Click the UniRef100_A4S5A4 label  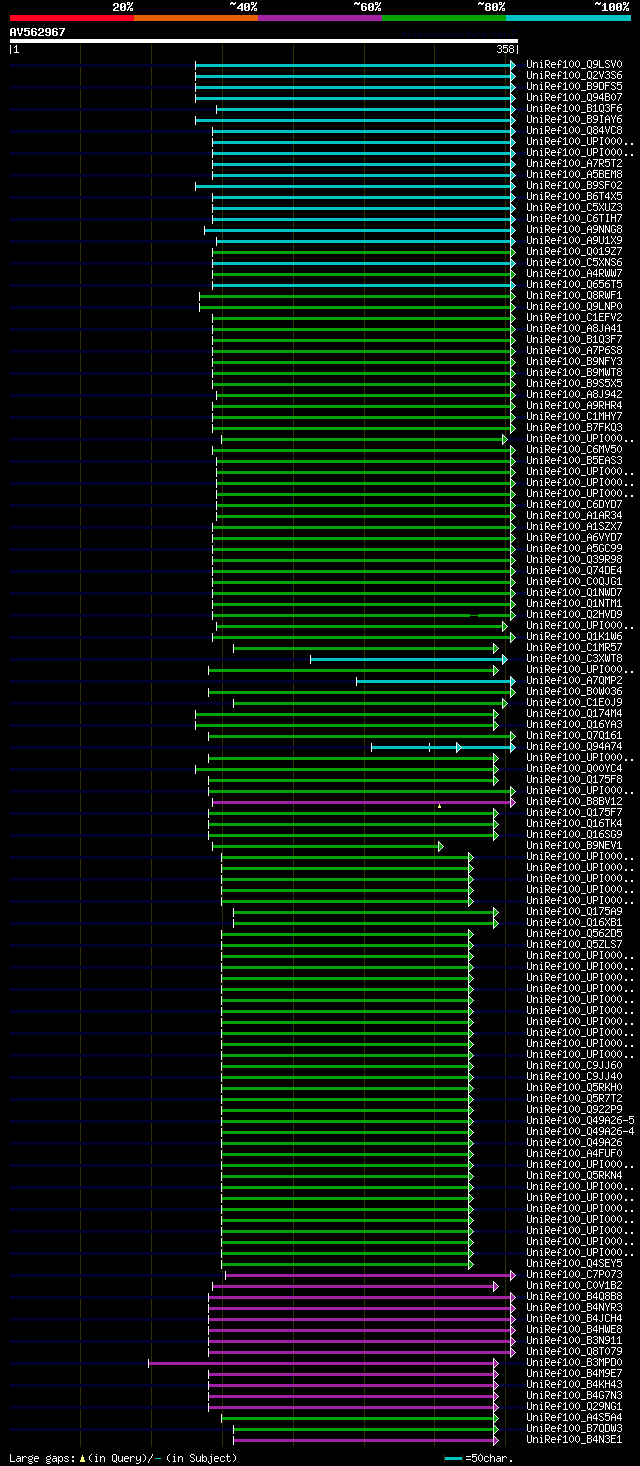(574, 1418)
